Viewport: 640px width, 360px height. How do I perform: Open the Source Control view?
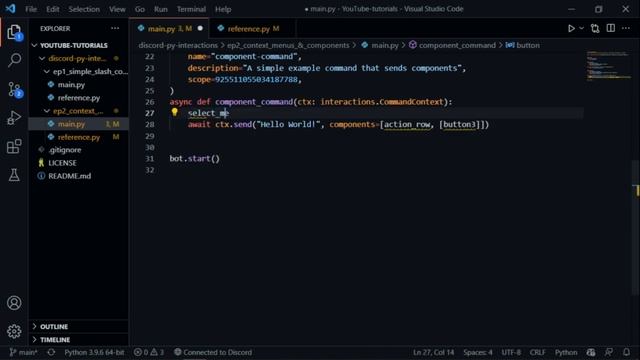point(15,89)
